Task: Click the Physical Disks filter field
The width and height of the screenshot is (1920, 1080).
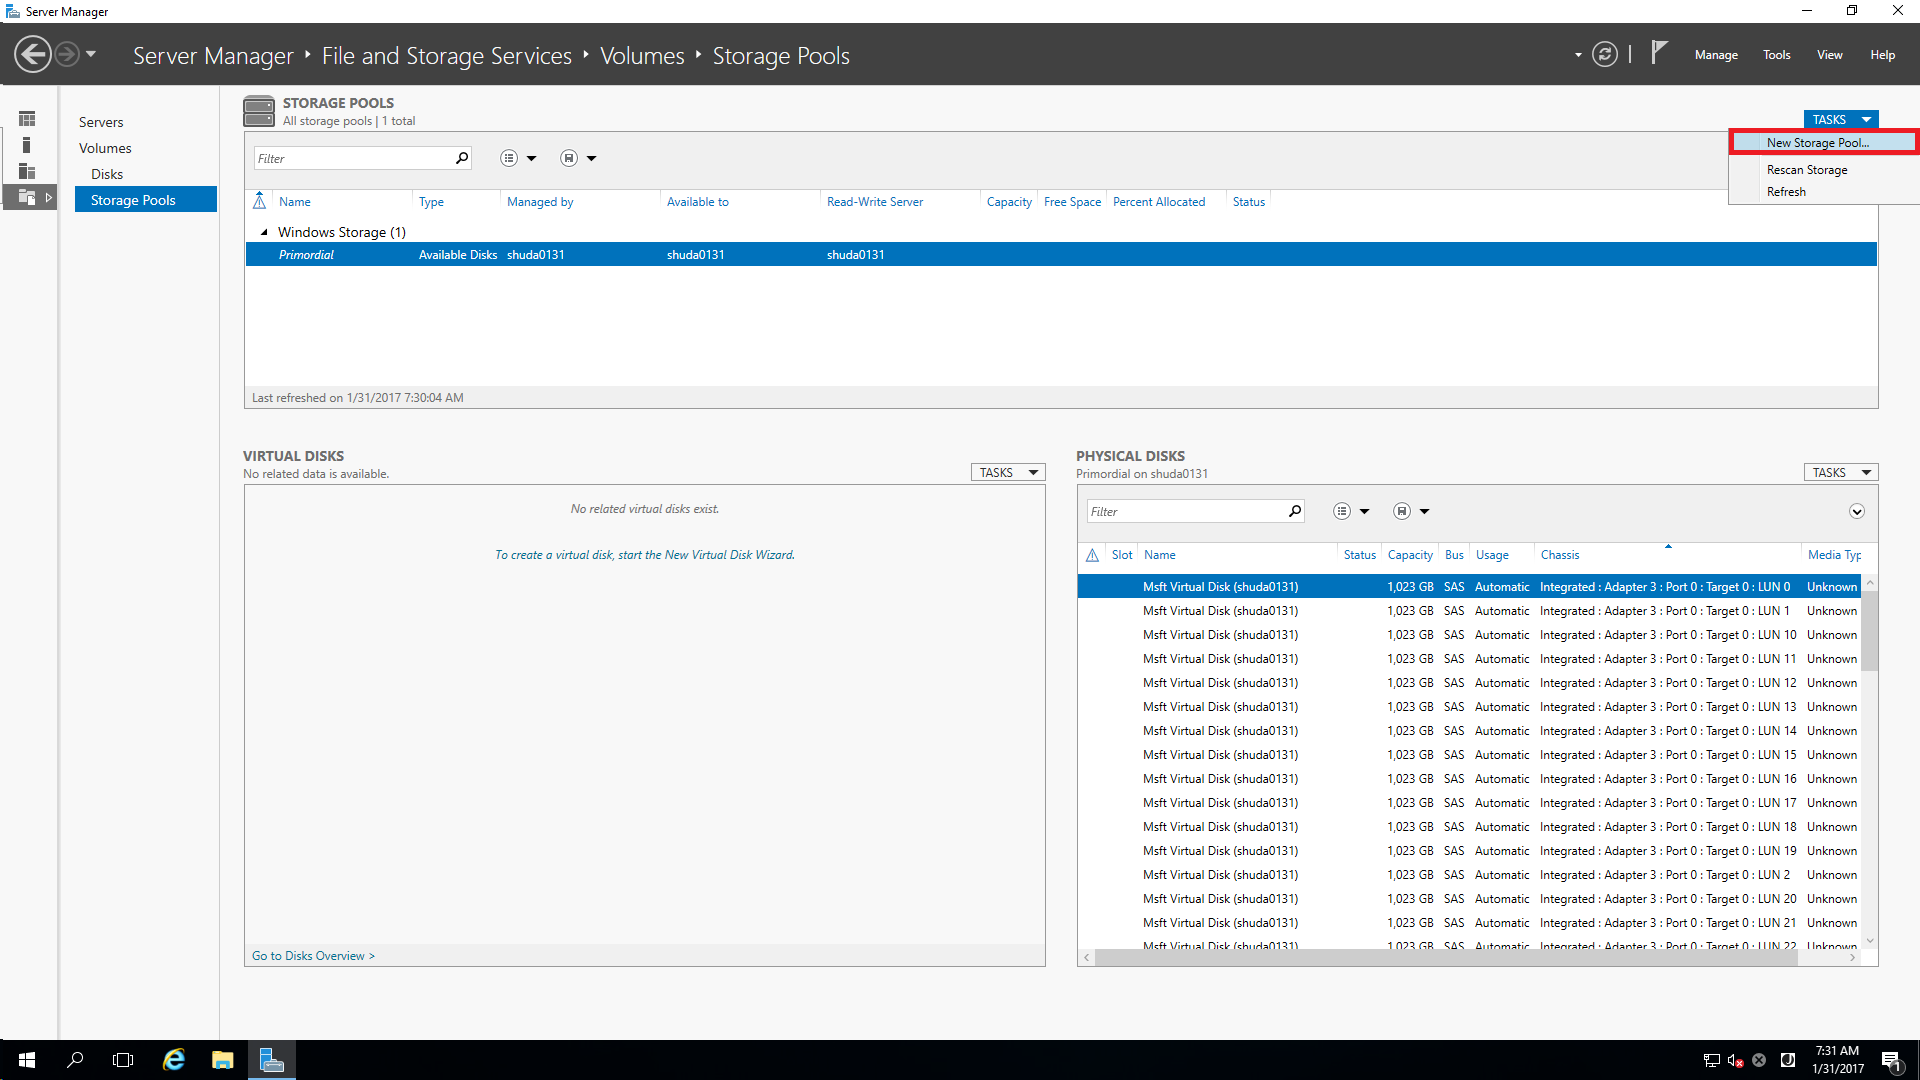Action: pyautogui.click(x=1186, y=511)
